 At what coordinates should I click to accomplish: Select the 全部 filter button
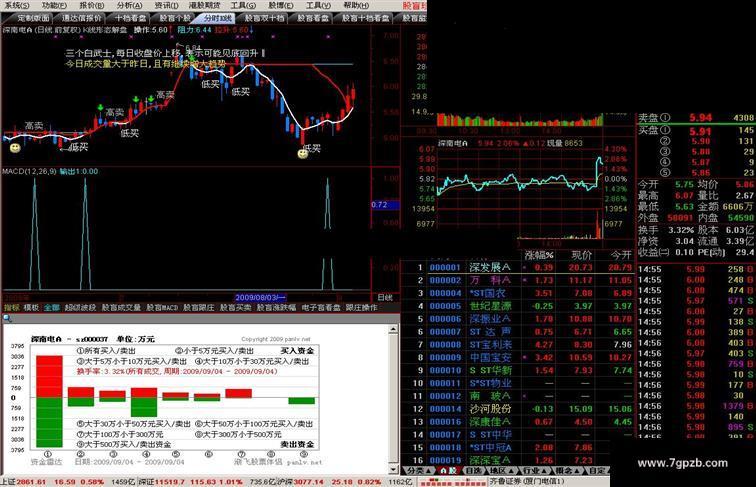coord(52,307)
